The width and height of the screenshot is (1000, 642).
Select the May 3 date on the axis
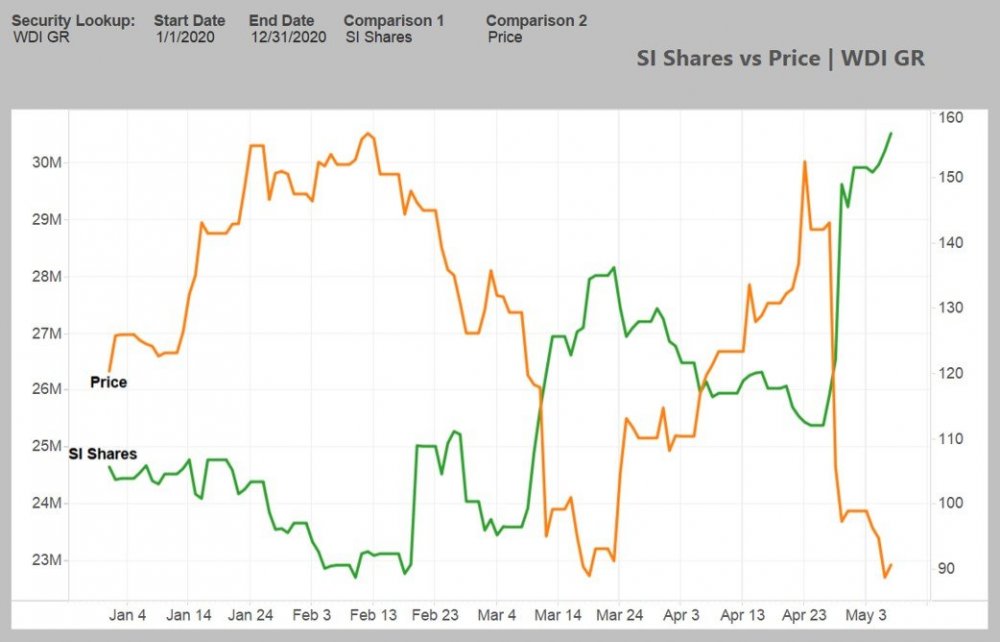point(866,615)
